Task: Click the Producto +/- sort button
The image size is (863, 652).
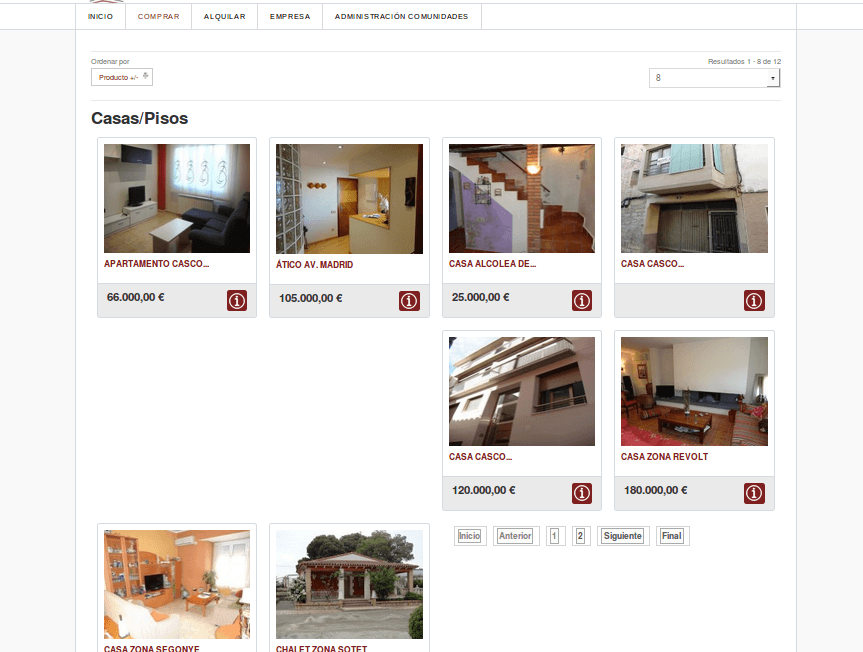Action: [122, 77]
